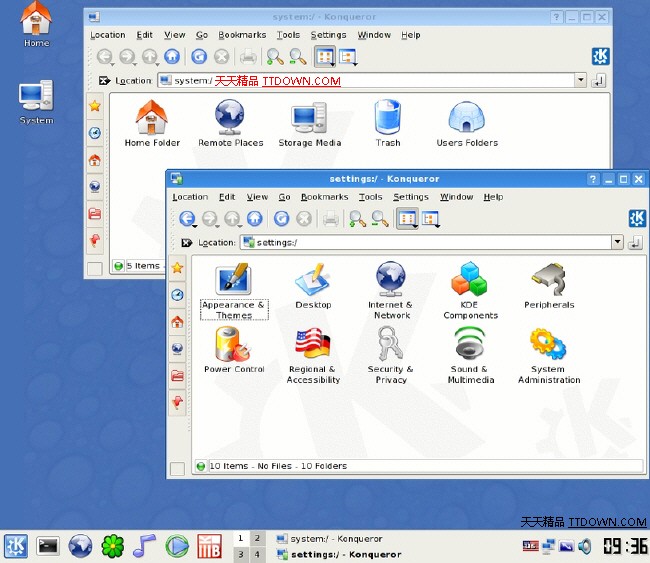Launch web browser globe on panel
Viewport: 650px width, 563px height.
click(80, 546)
